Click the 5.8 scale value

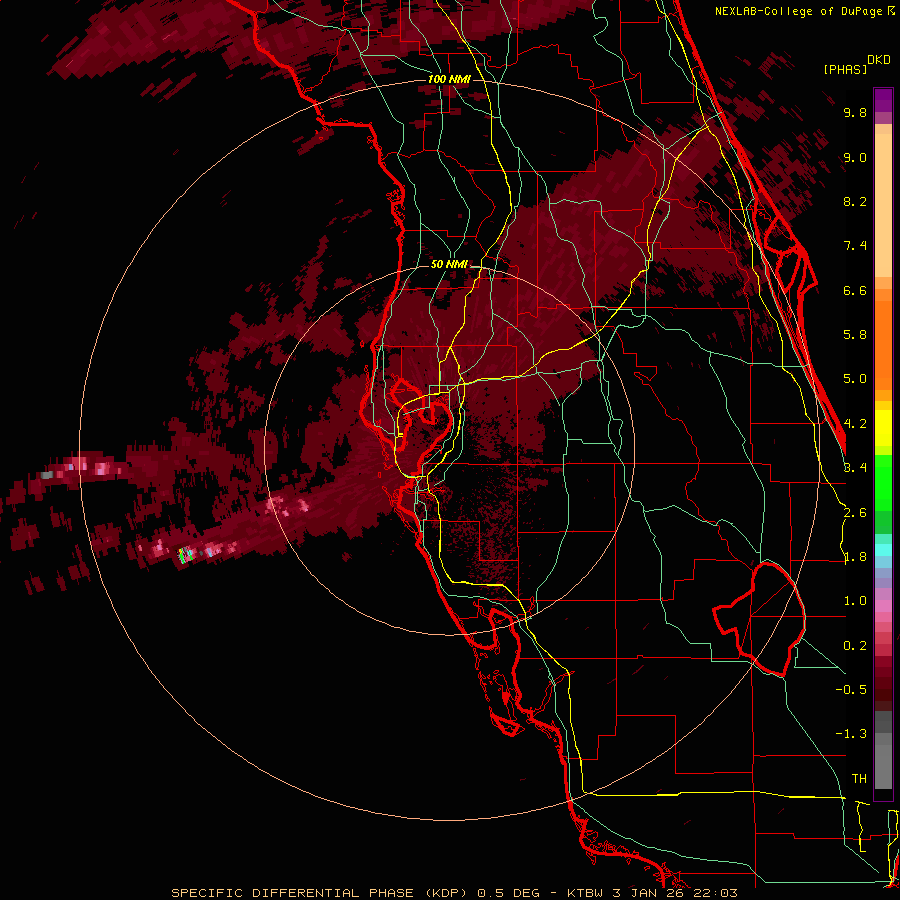click(x=855, y=335)
